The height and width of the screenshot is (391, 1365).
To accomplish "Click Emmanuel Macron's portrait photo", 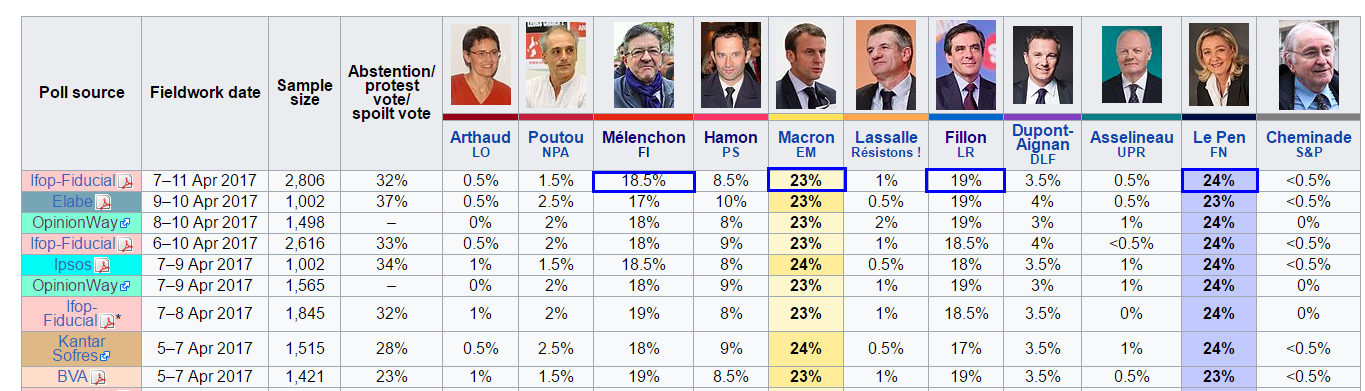I will point(807,66).
